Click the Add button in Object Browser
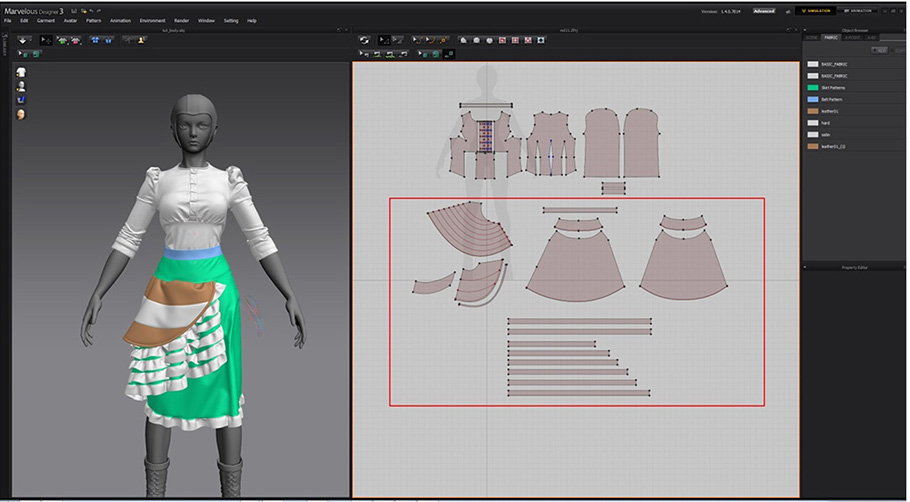The width and height of the screenshot is (910, 502). point(881,49)
